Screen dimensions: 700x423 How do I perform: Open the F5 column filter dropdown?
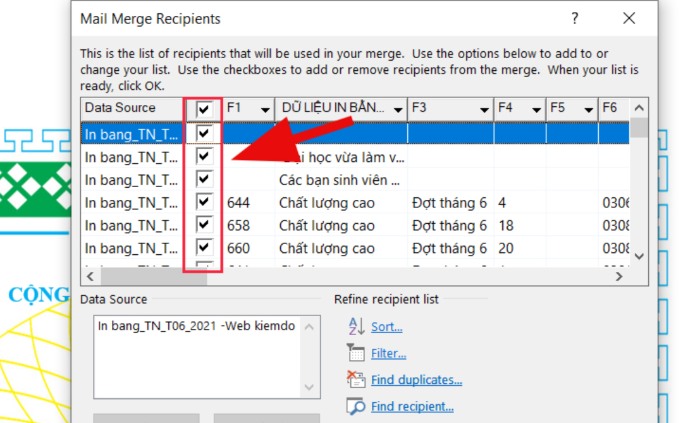[x=586, y=109]
